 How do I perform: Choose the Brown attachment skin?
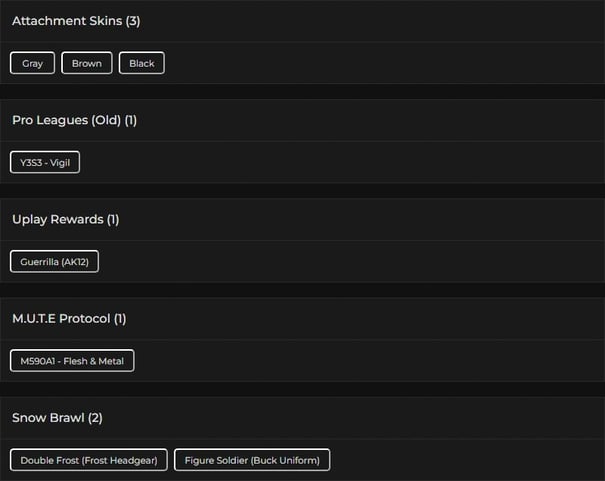[87, 63]
